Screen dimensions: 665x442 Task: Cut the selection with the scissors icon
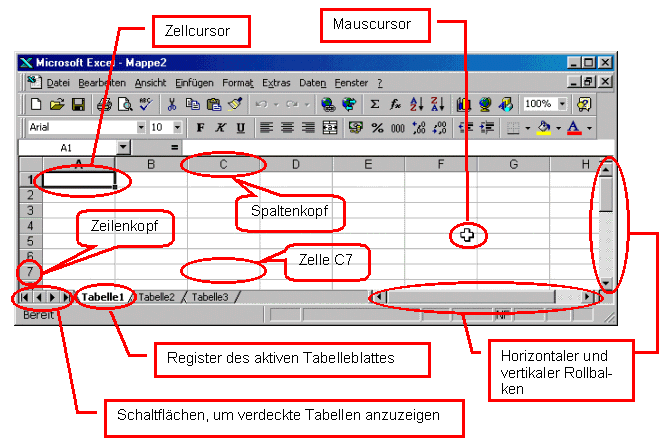172,104
